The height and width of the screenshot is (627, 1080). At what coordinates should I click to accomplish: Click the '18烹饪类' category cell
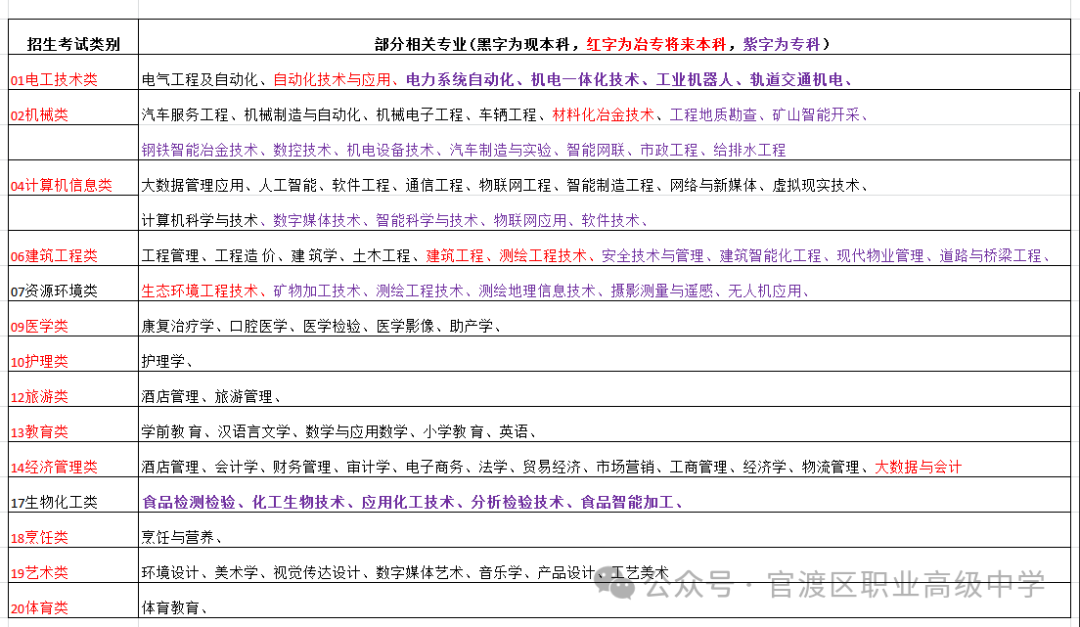pyautogui.click(x=73, y=529)
